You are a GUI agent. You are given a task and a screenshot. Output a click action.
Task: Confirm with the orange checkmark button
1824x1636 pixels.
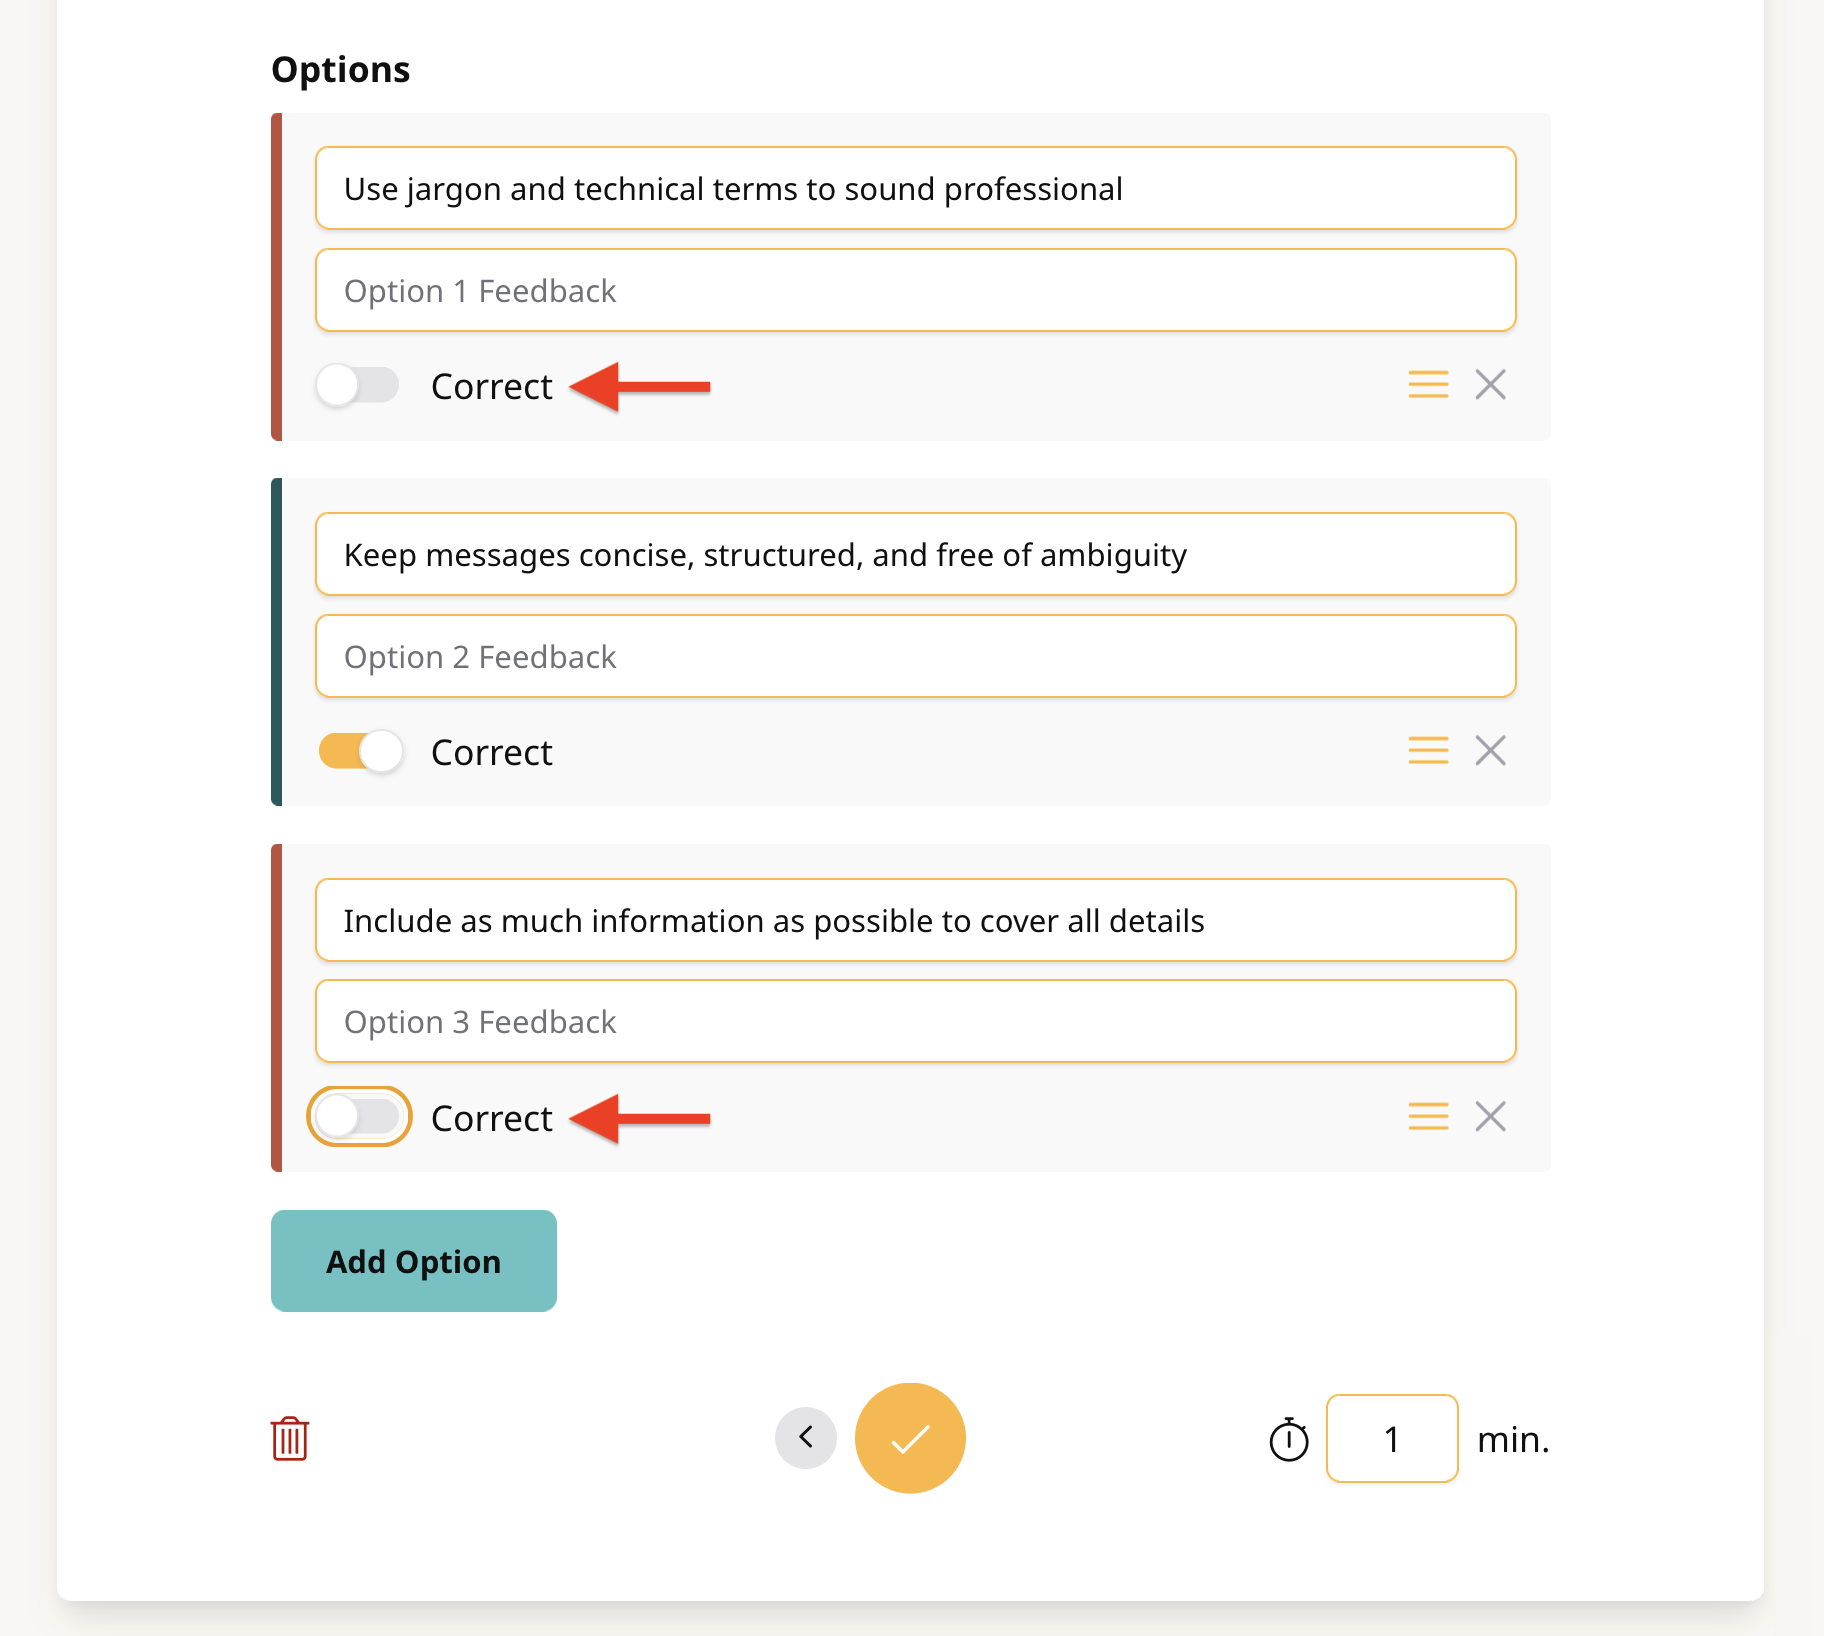pos(910,1438)
